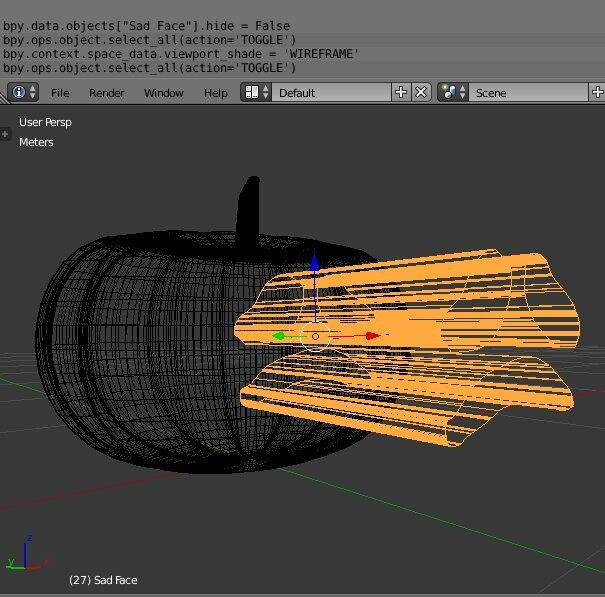Click the red X-axis manipulator arrow

[373, 336]
